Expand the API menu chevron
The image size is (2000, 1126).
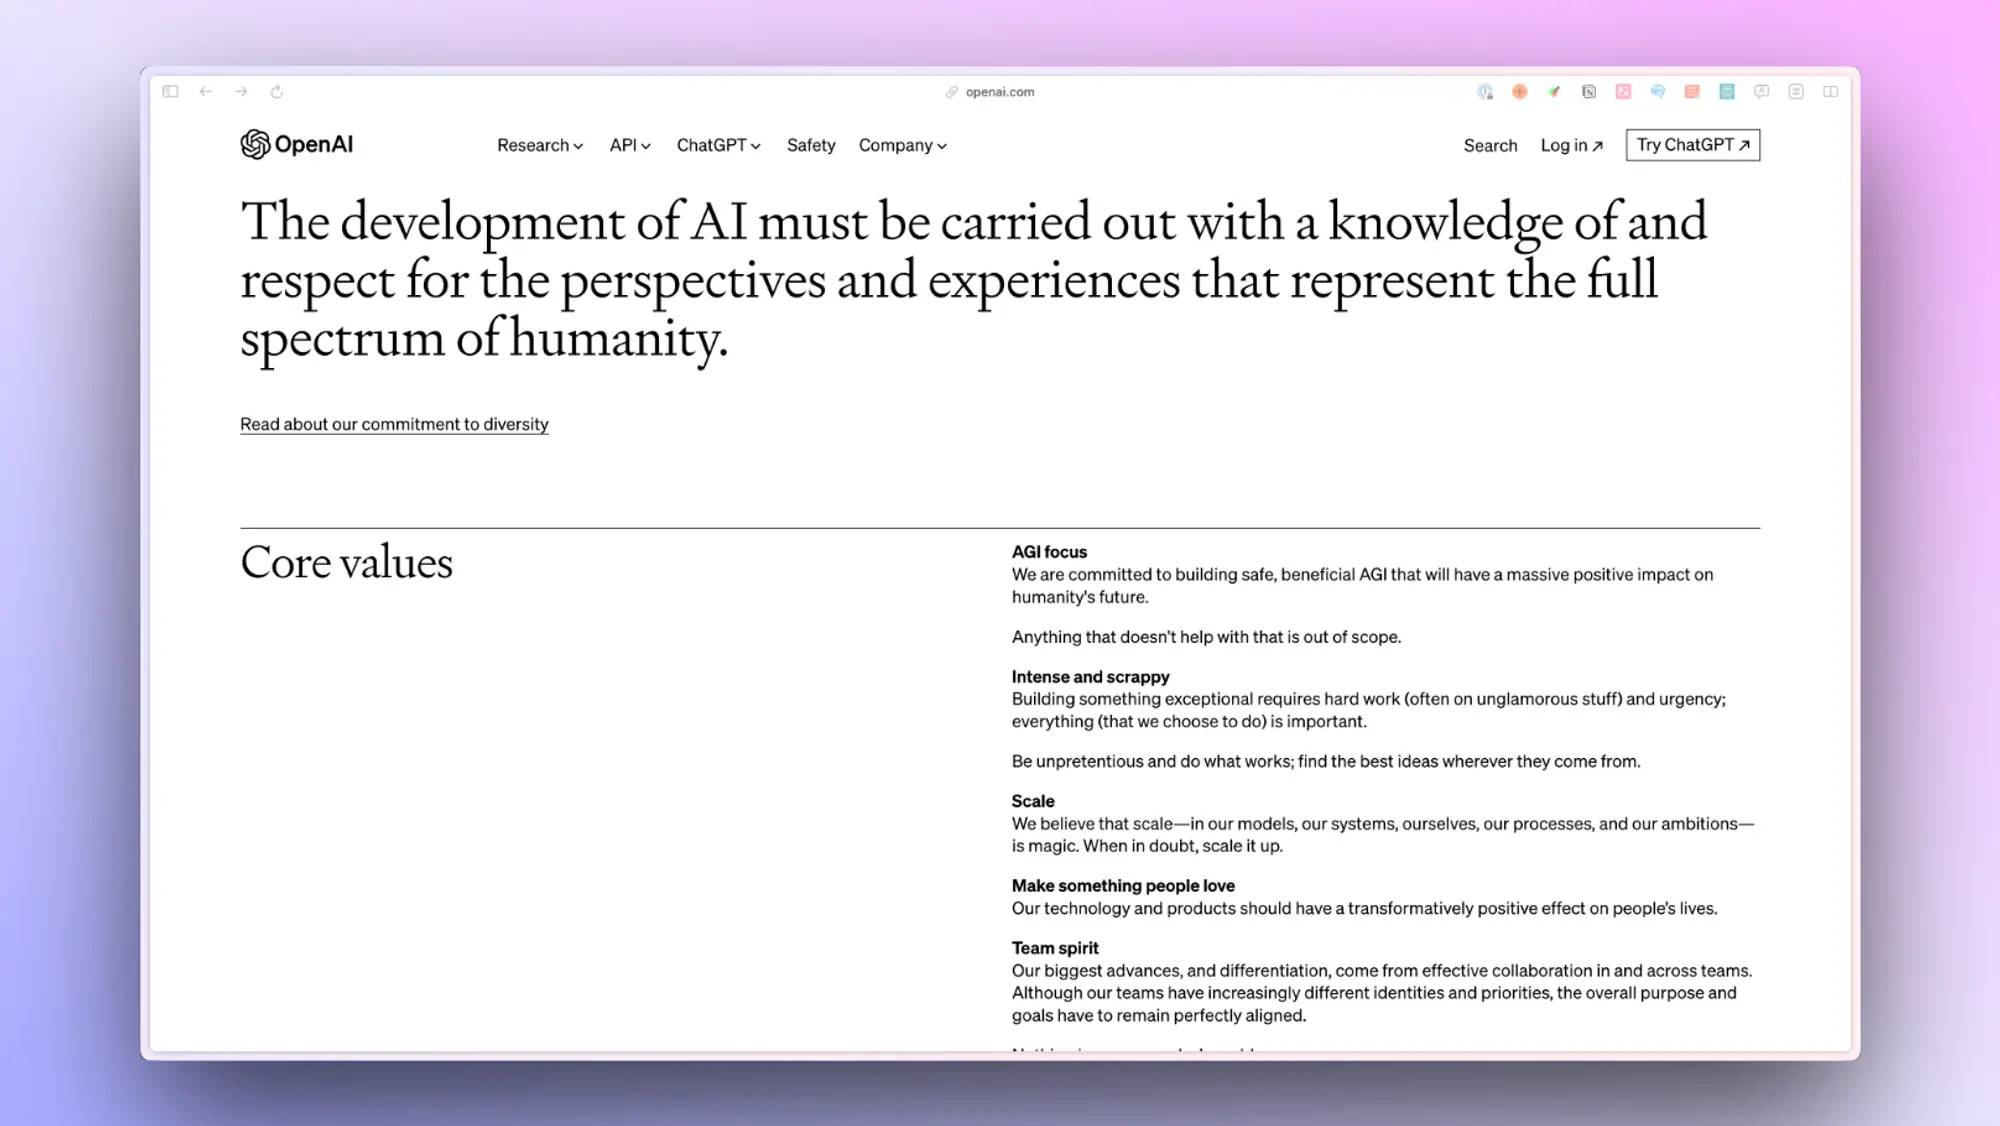click(x=646, y=146)
